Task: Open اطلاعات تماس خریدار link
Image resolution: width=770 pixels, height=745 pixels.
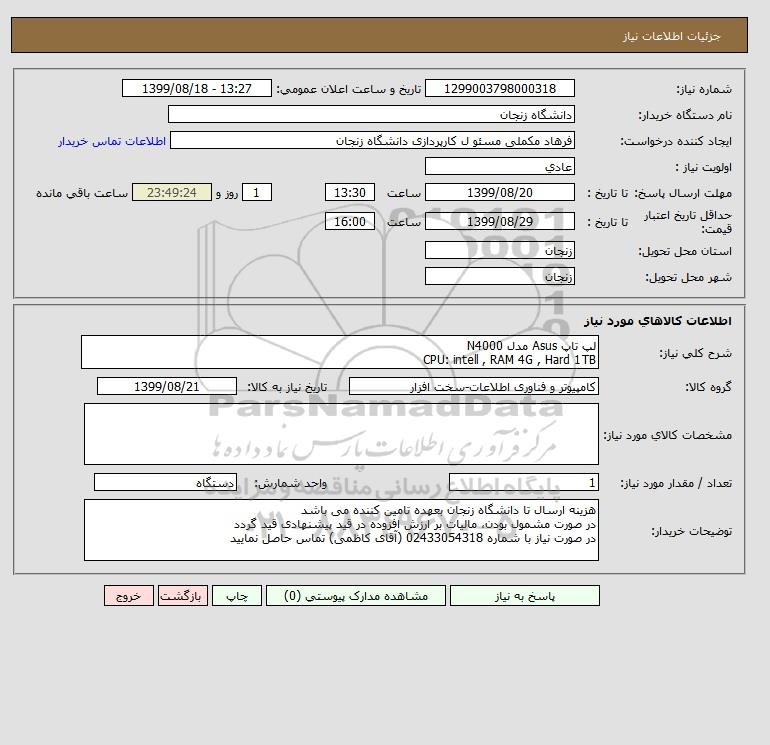Action: pos(112,141)
